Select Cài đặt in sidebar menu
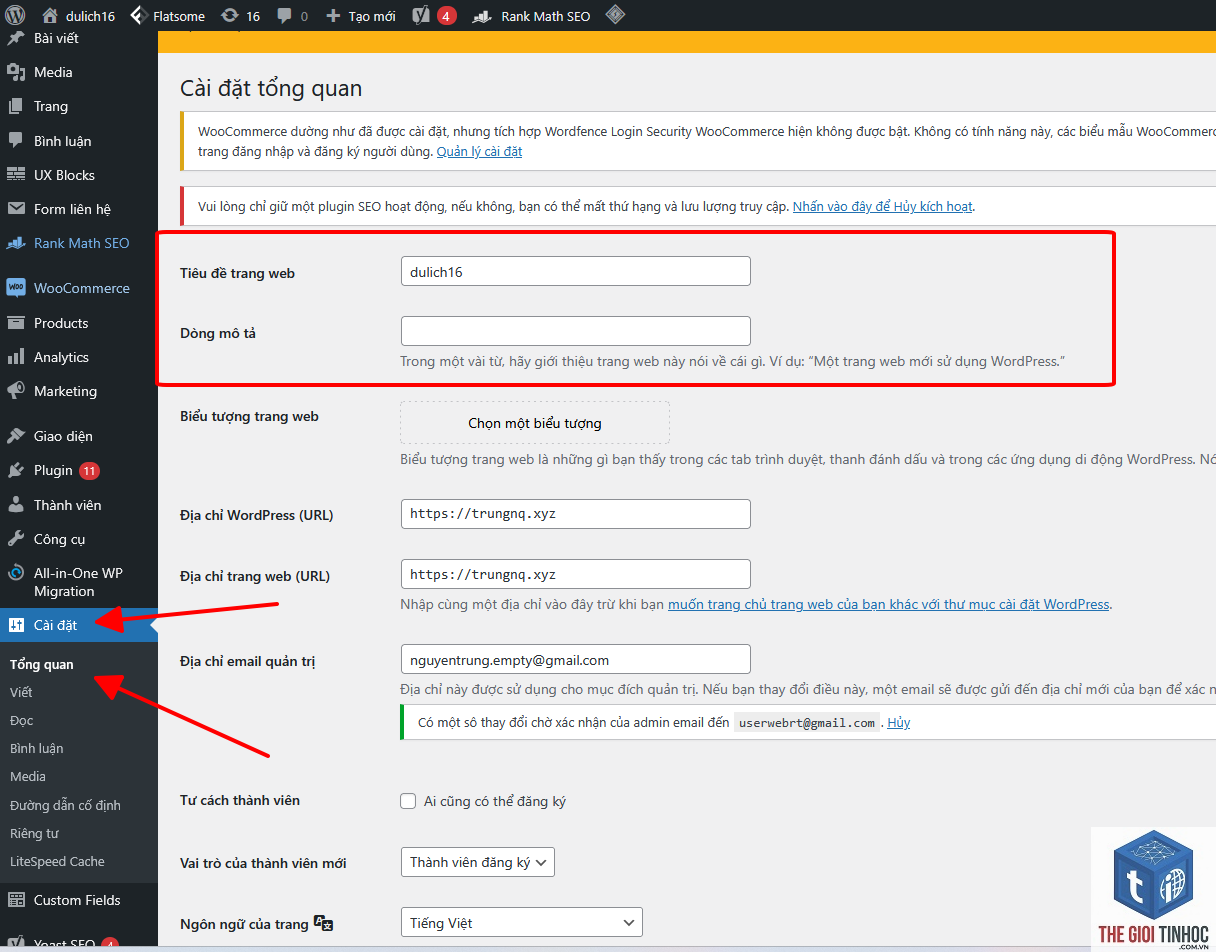This screenshot has width=1216, height=952. coord(78,625)
